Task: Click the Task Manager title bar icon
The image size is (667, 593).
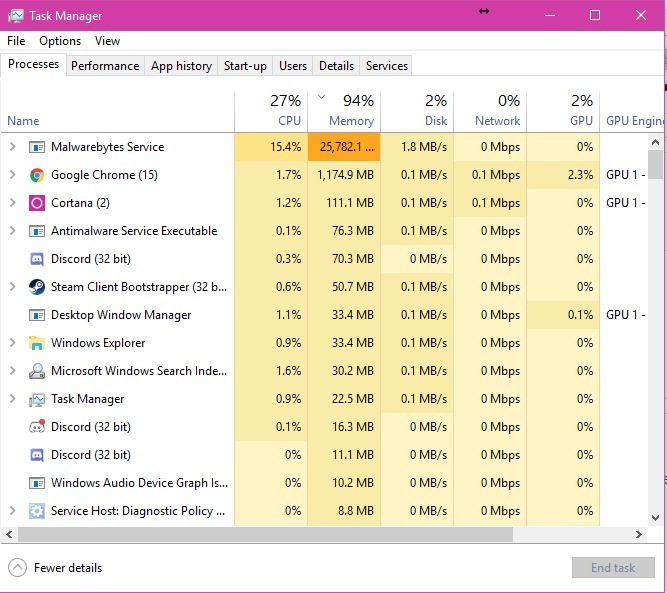Action: click(x=15, y=16)
